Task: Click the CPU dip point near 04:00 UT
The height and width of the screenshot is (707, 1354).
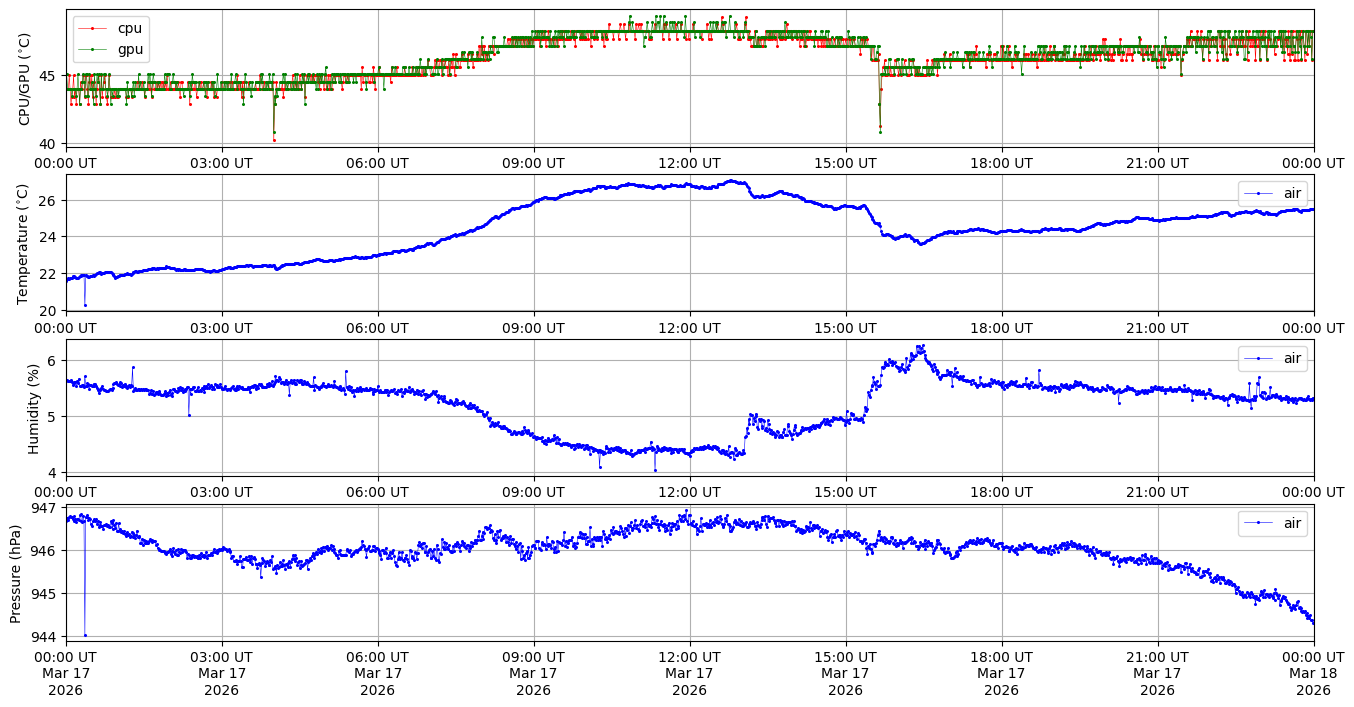Action: point(274,139)
